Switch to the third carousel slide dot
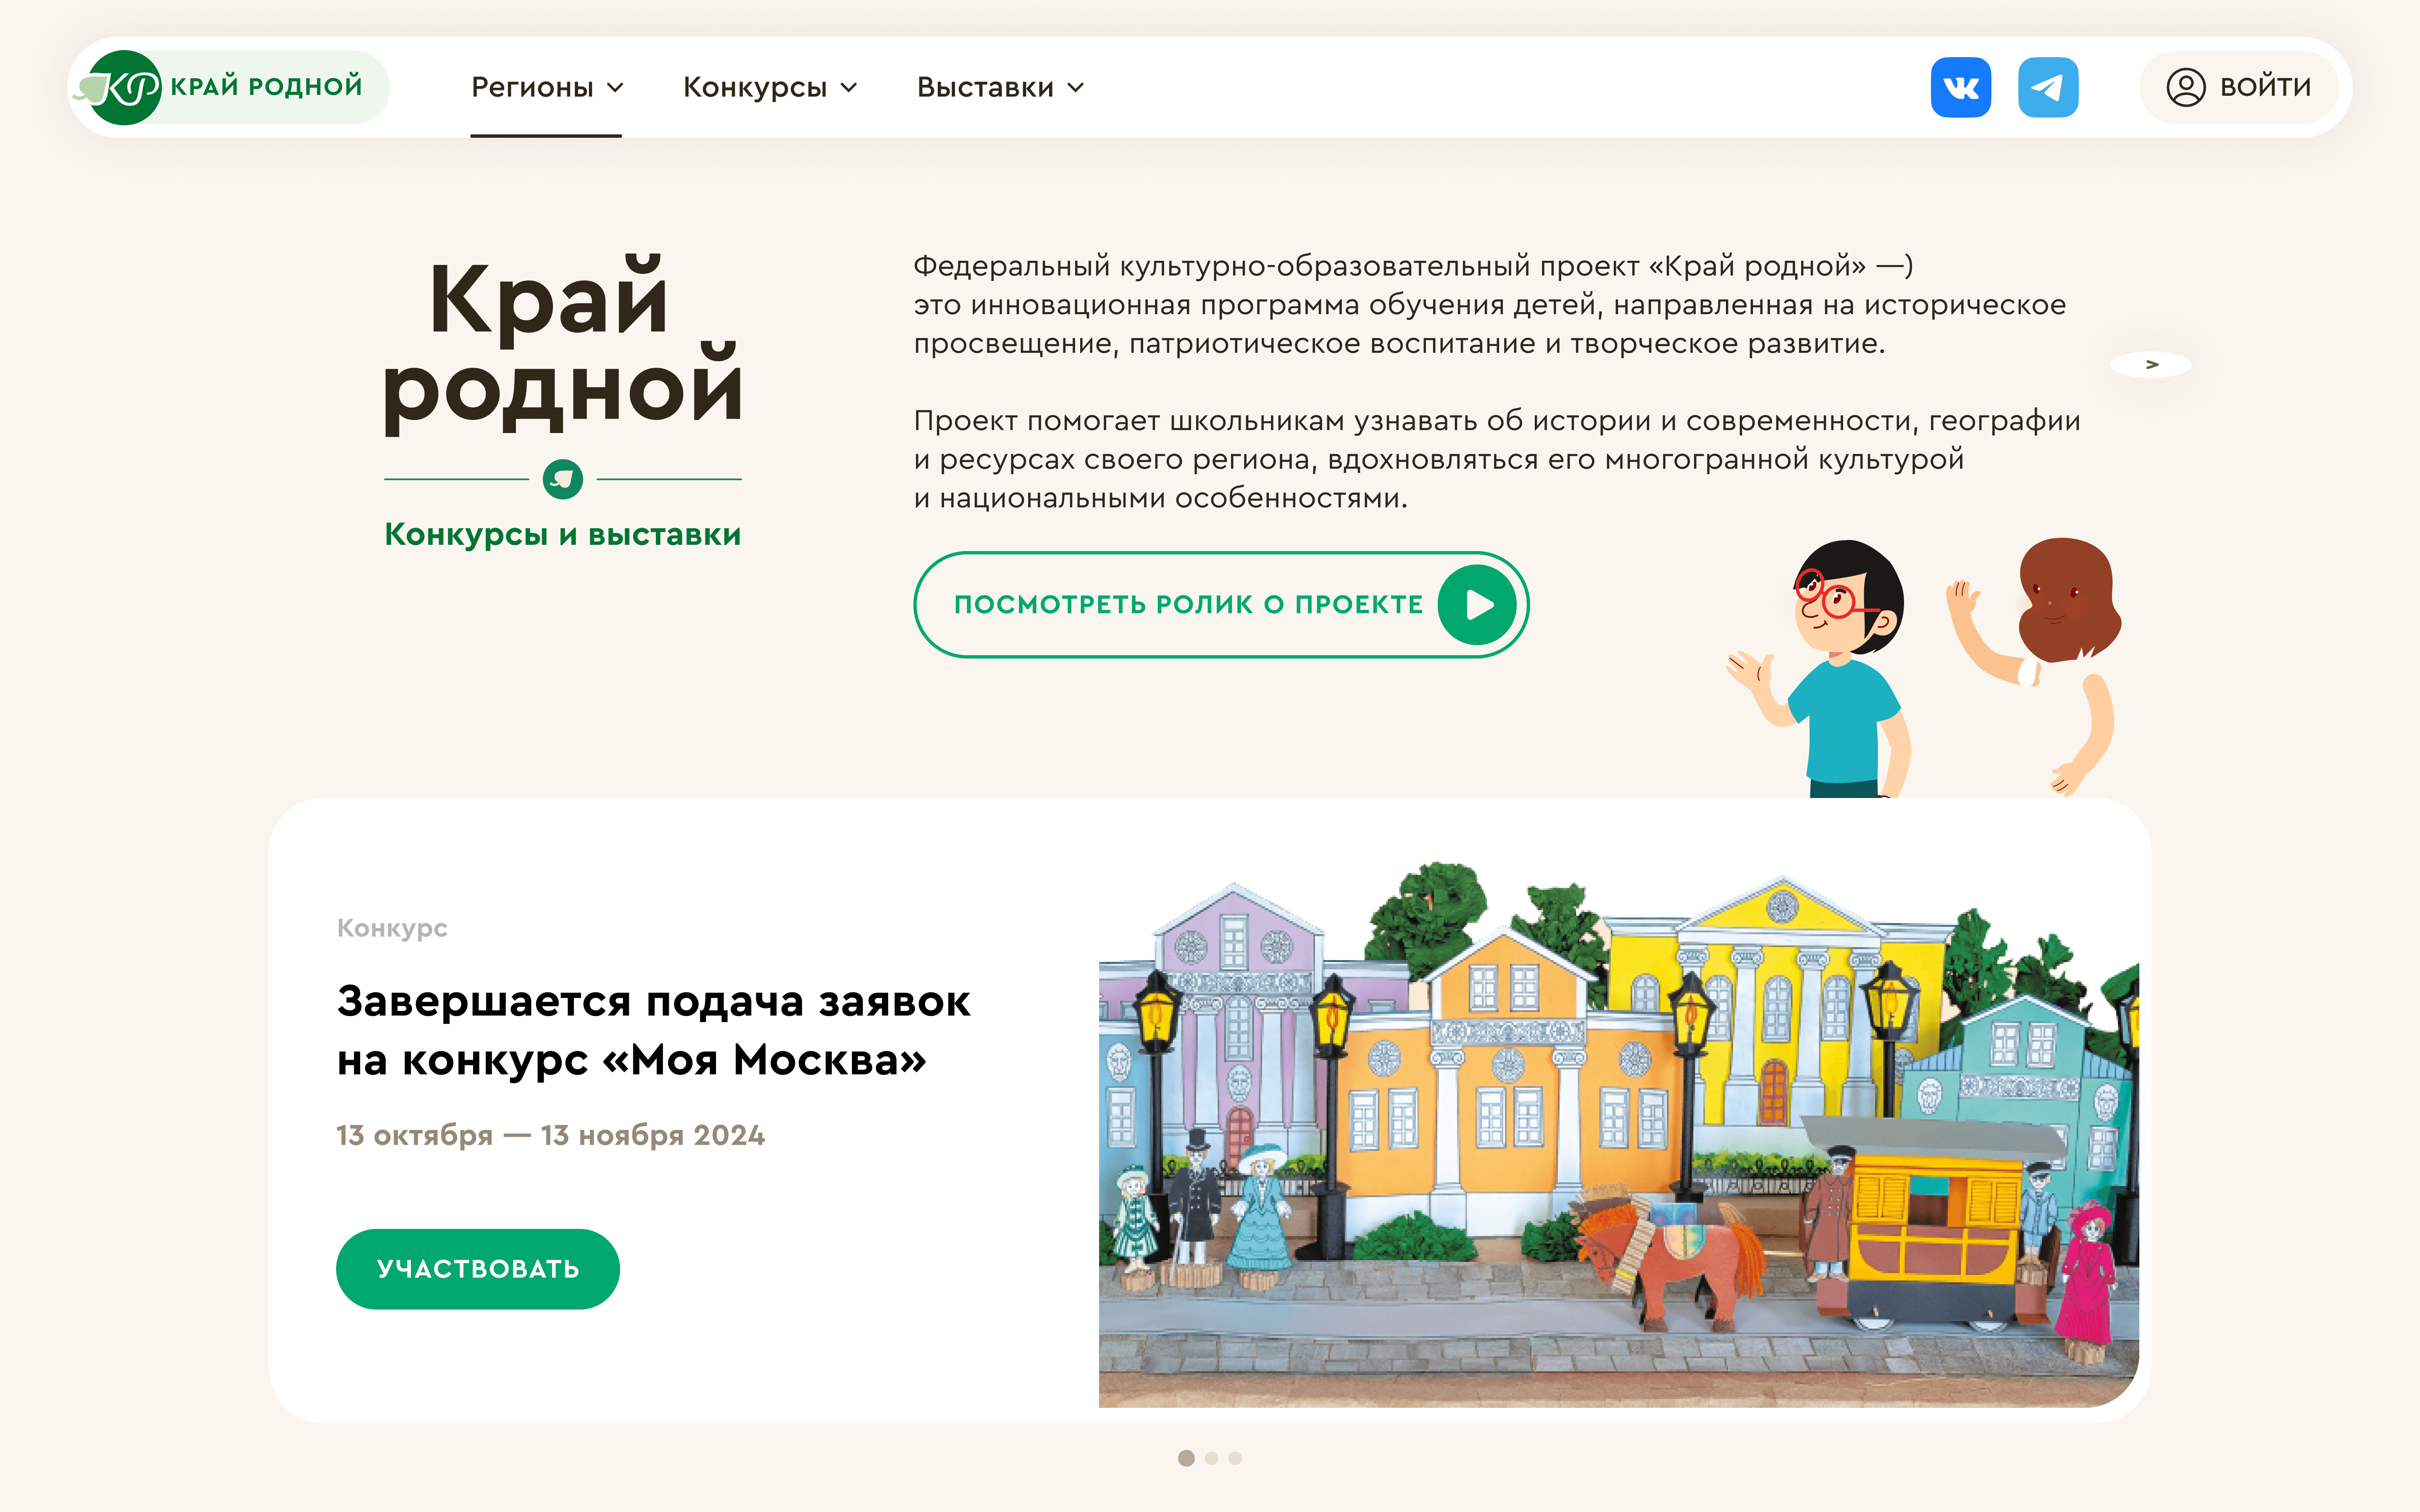The height and width of the screenshot is (1512, 2420). pyautogui.click(x=1235, y=1458)
